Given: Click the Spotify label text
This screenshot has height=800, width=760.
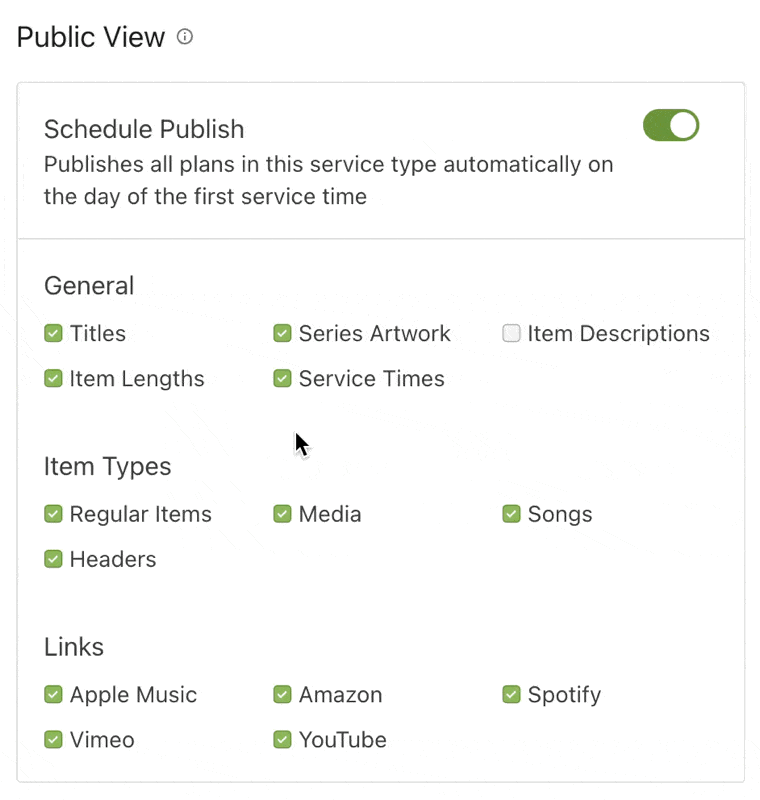Looking at the screenshot, I should [564, 694].
